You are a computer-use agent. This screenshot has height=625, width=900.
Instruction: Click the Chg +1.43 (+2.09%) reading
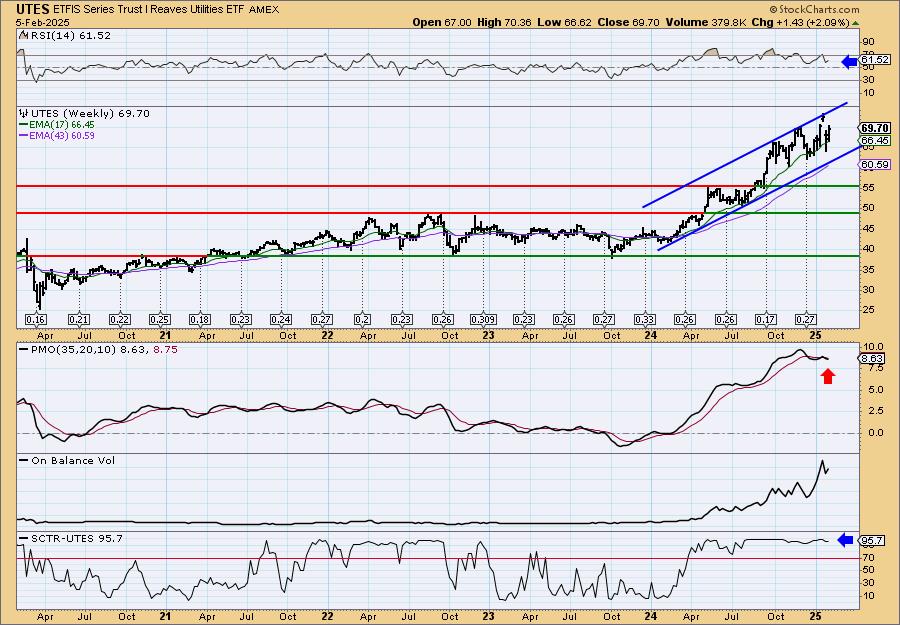point(800,22)
